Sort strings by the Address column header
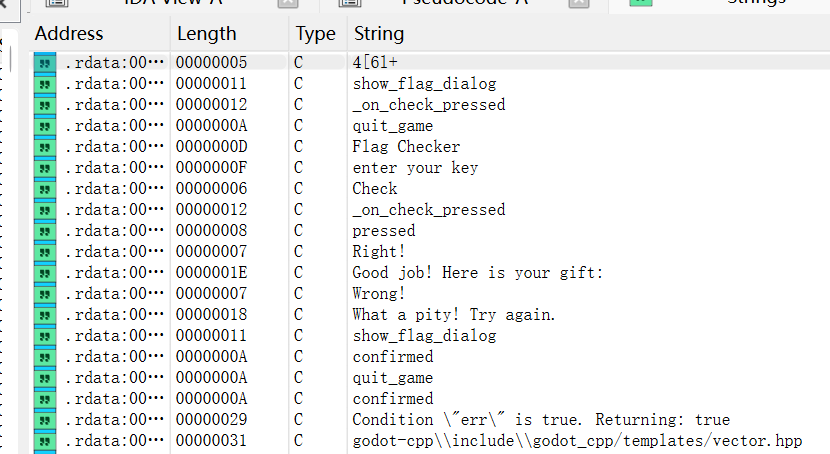Image resolution: width=830 pixels, height=454 pixels. [69, 33]
